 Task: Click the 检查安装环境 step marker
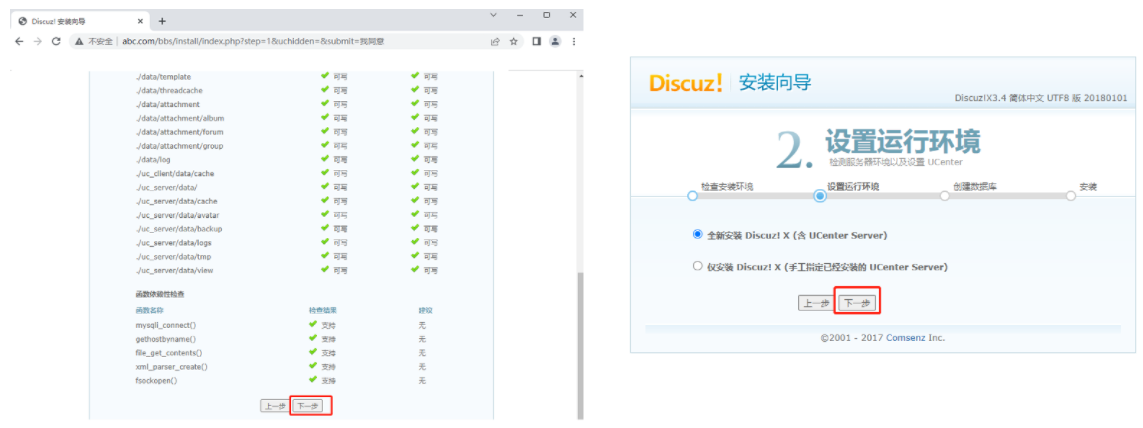(x=693, y=195)
